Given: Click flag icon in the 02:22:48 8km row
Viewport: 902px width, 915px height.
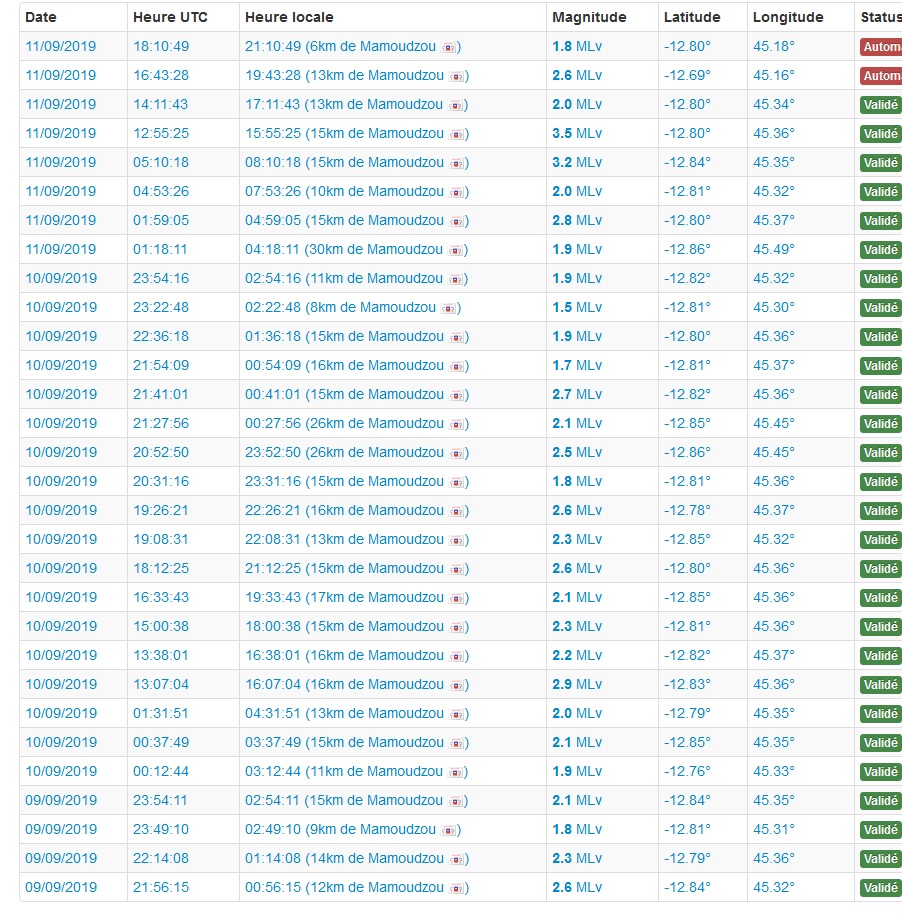Looking at the screenshot, I should pyautogui.click(x=450, y=308).
